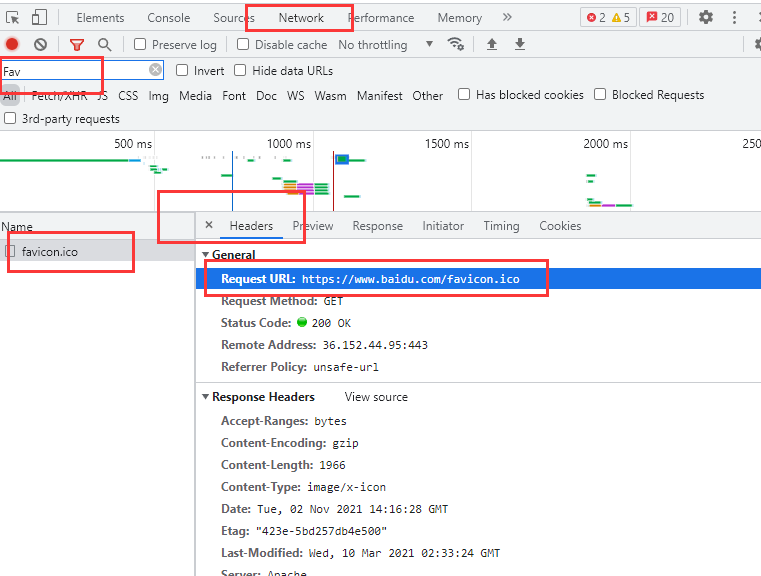Switch to the Memory tab

click(460, 18)
